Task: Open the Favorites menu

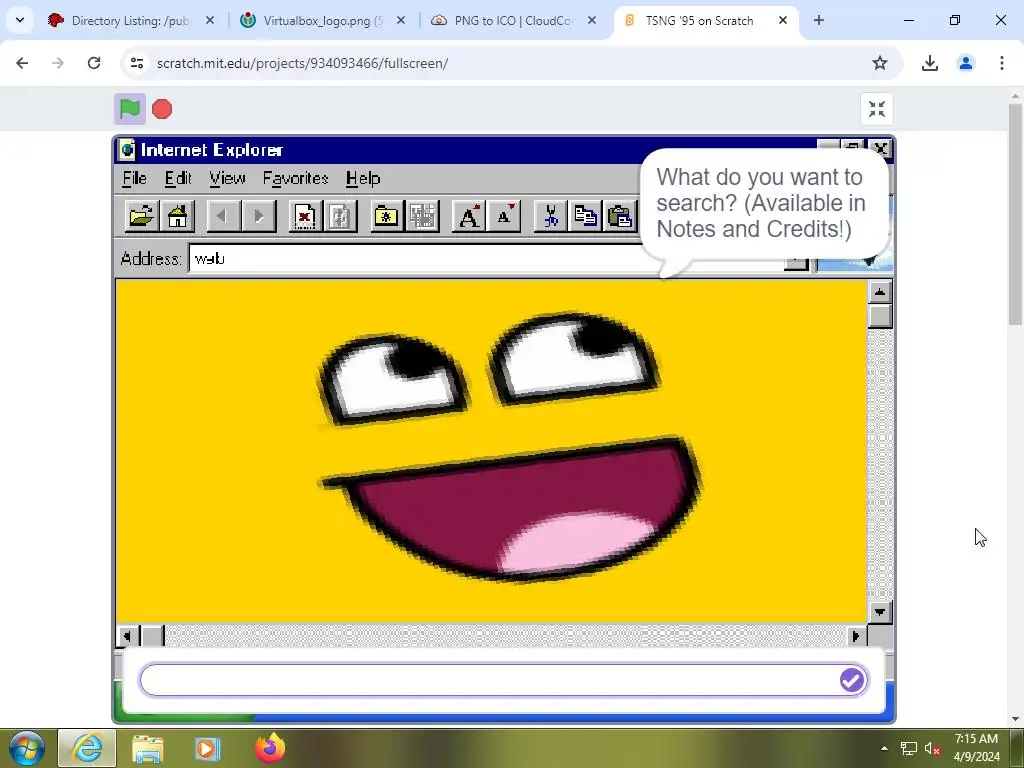Action: [x=295, y=178]
